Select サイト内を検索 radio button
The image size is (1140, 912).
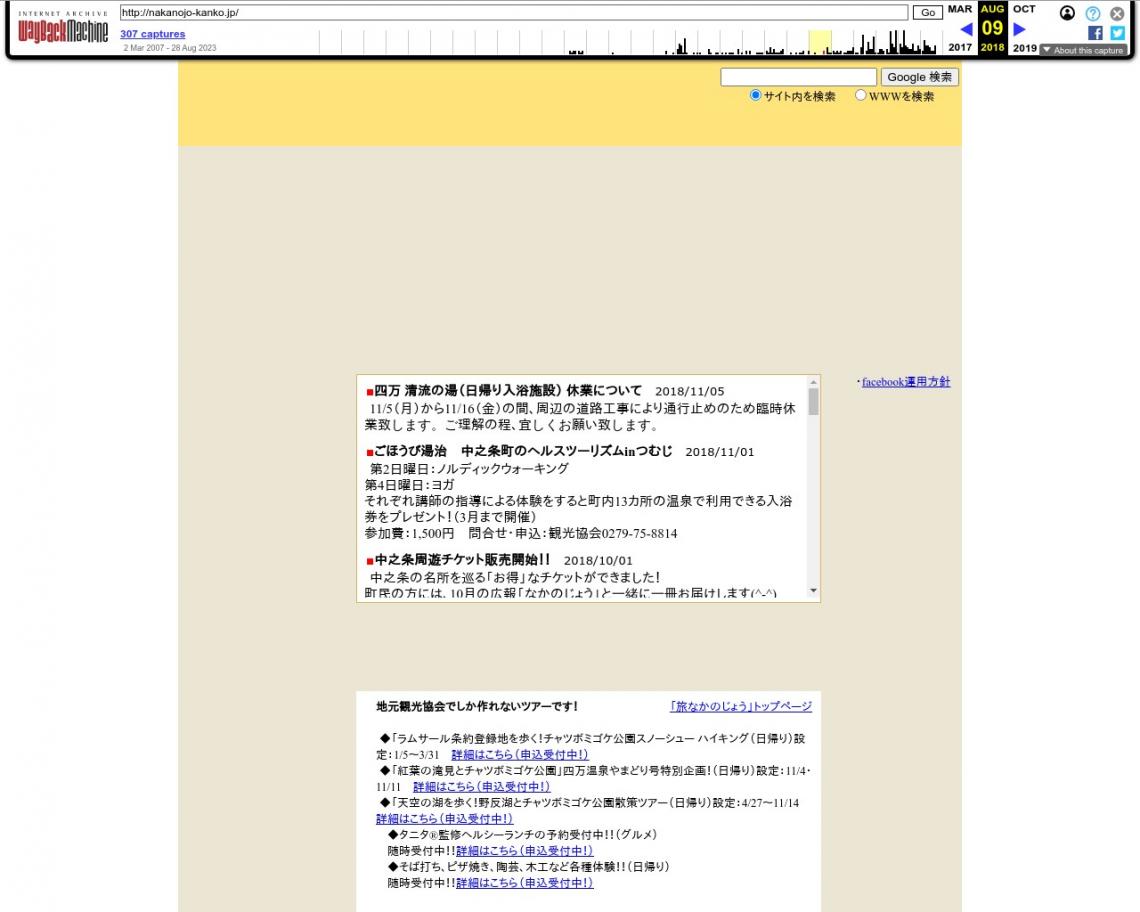pos(755,95)
